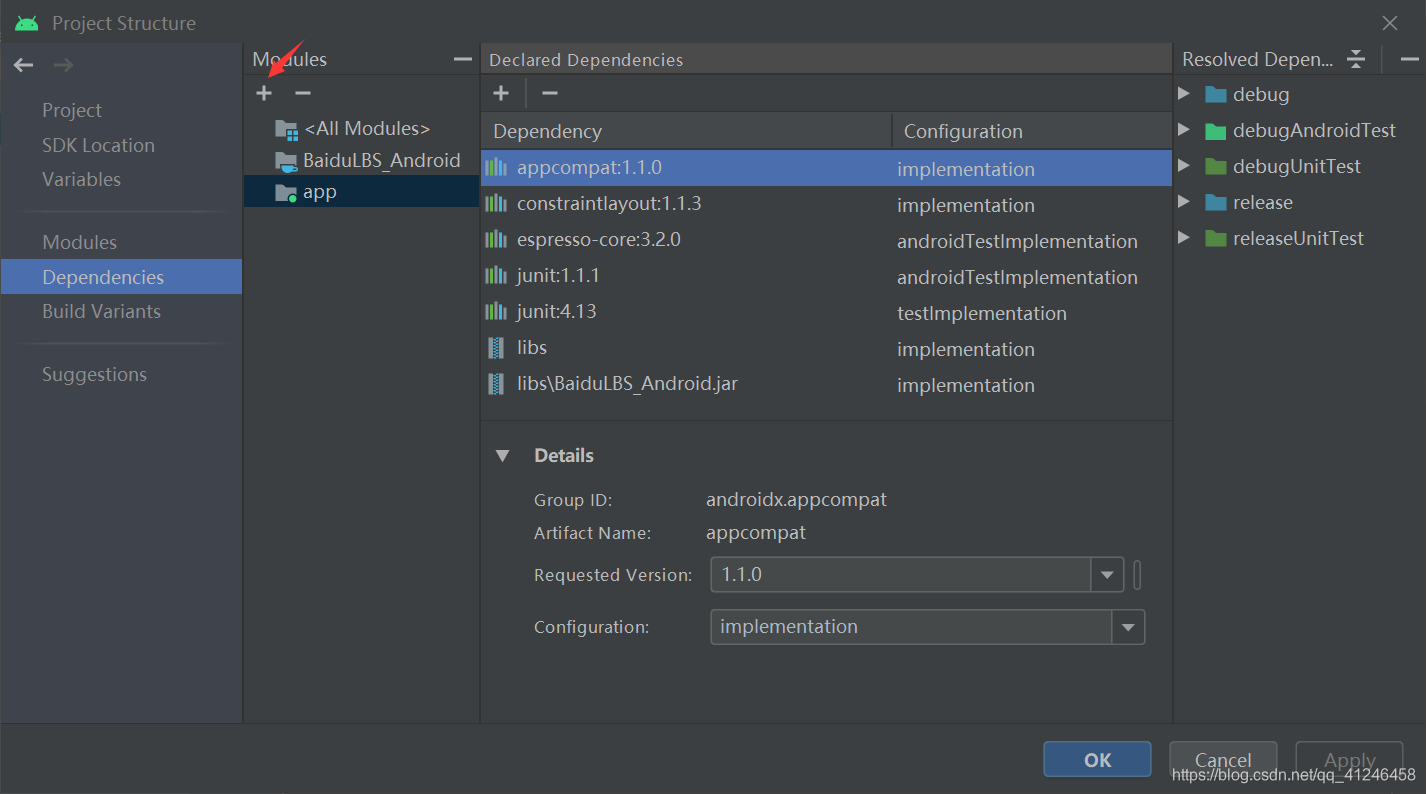Viewport: 1426px width, 794px height.
Task: Click the collapse-all icon in Resolved Dependencies
Action: (x=1355, y=59)
